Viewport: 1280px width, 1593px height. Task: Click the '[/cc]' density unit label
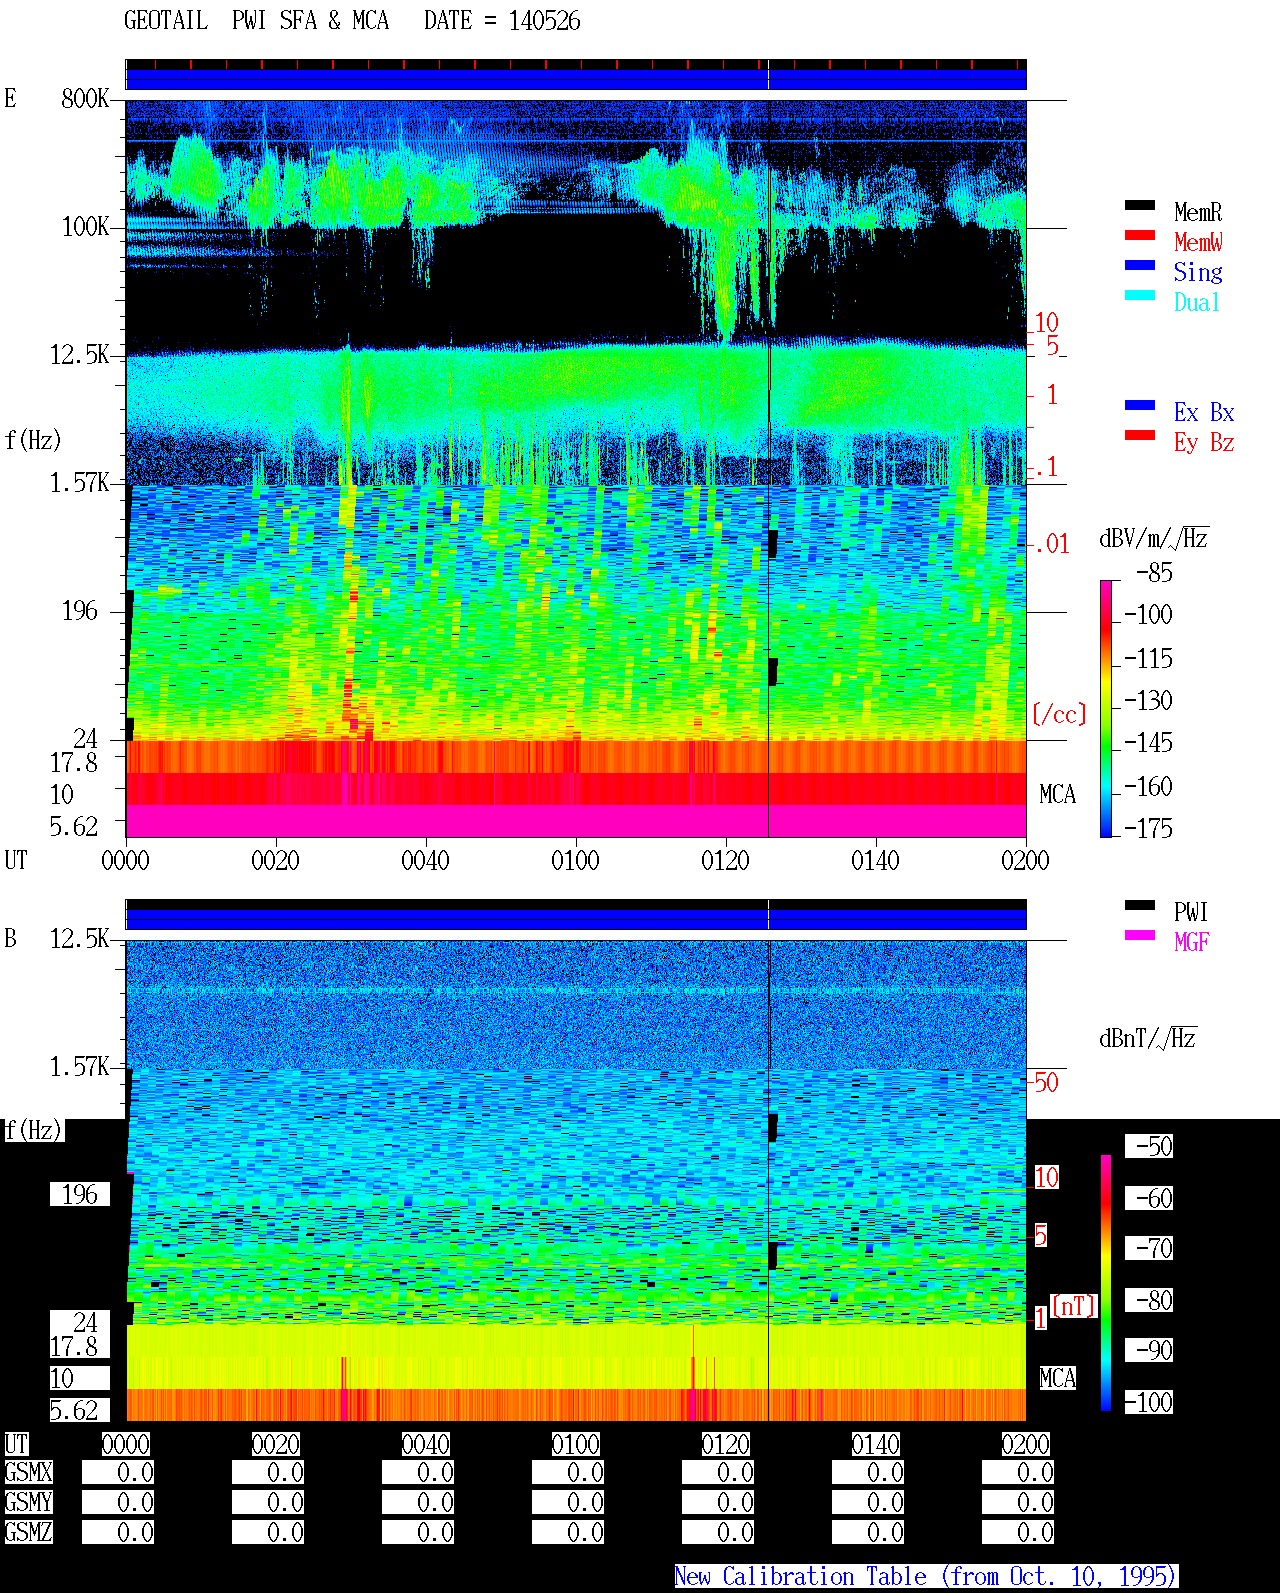1059,714
